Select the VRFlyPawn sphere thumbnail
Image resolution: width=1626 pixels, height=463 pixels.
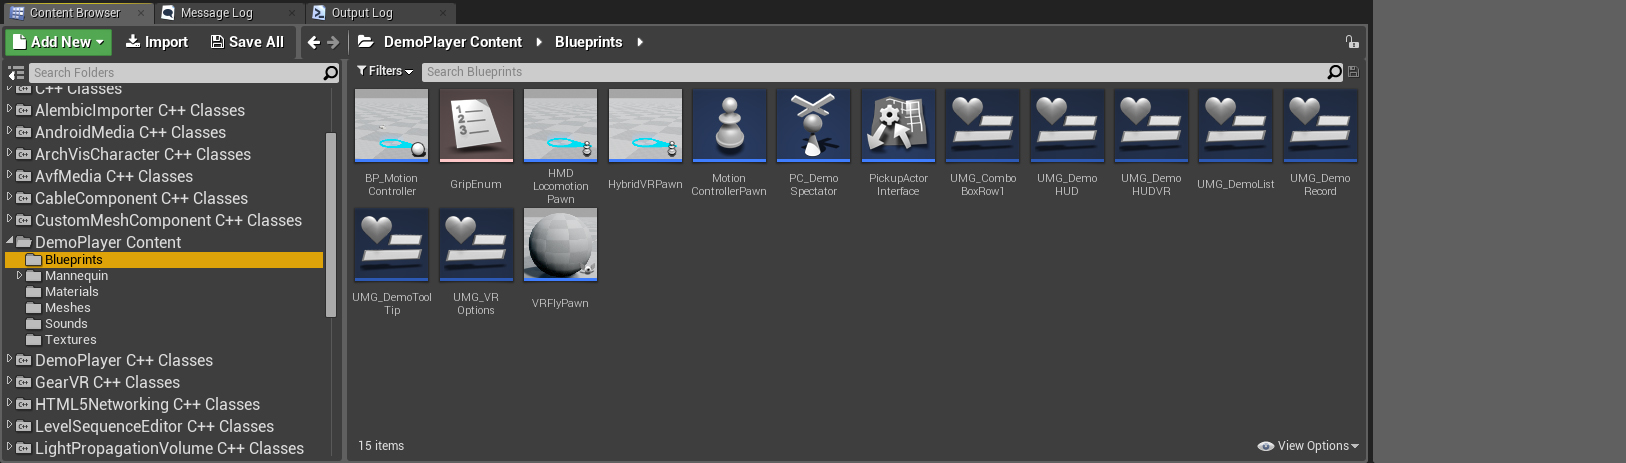pos(560,244)
